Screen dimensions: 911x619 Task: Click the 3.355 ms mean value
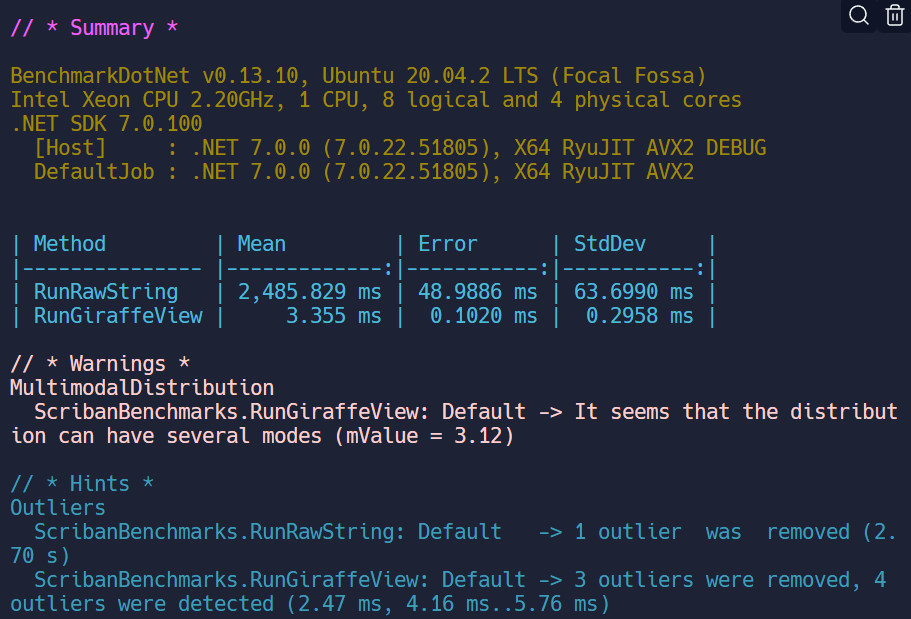(333, 316)
